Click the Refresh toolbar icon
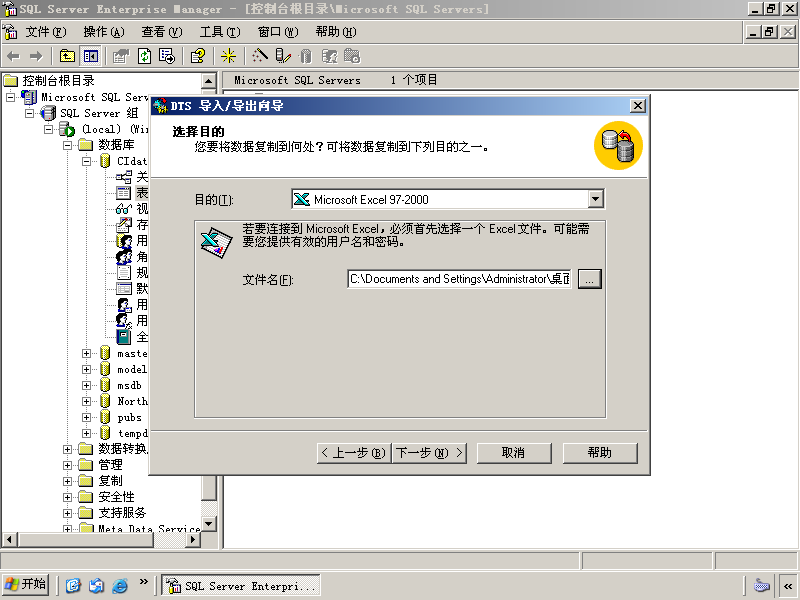Viewport: 800px width, 600px height. click(144, 56)
